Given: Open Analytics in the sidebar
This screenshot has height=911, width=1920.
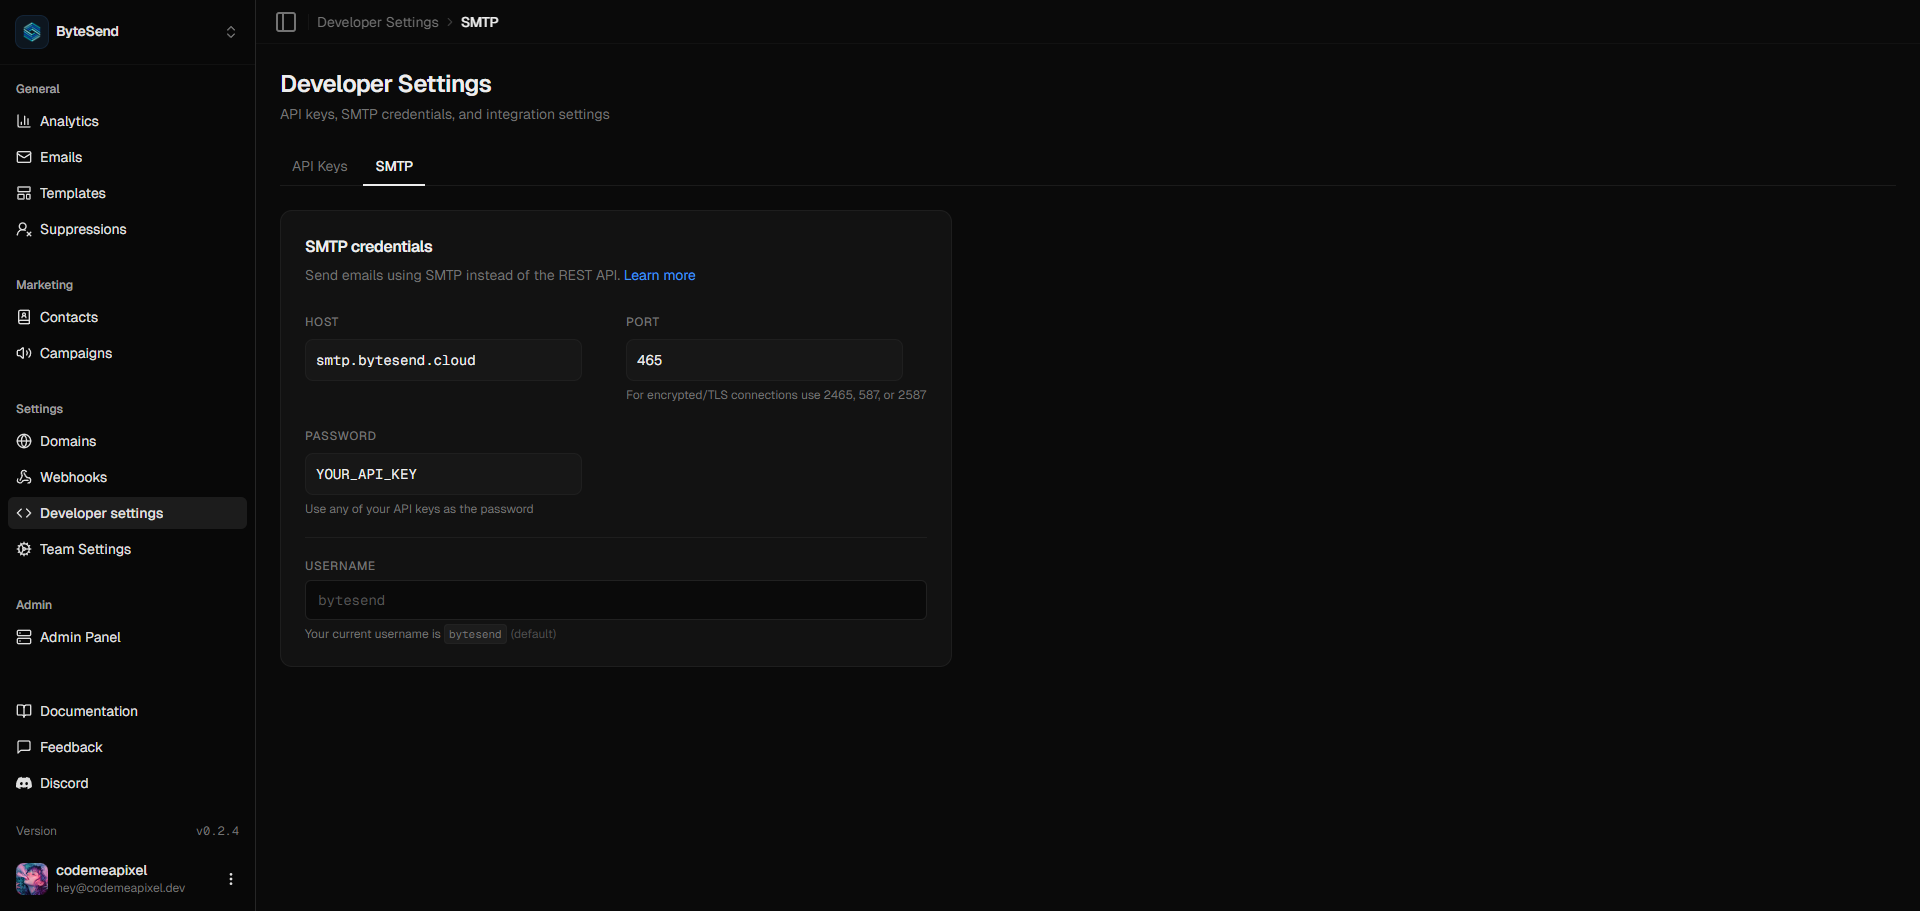Looking at the screenshot, I should coord(127,121).
